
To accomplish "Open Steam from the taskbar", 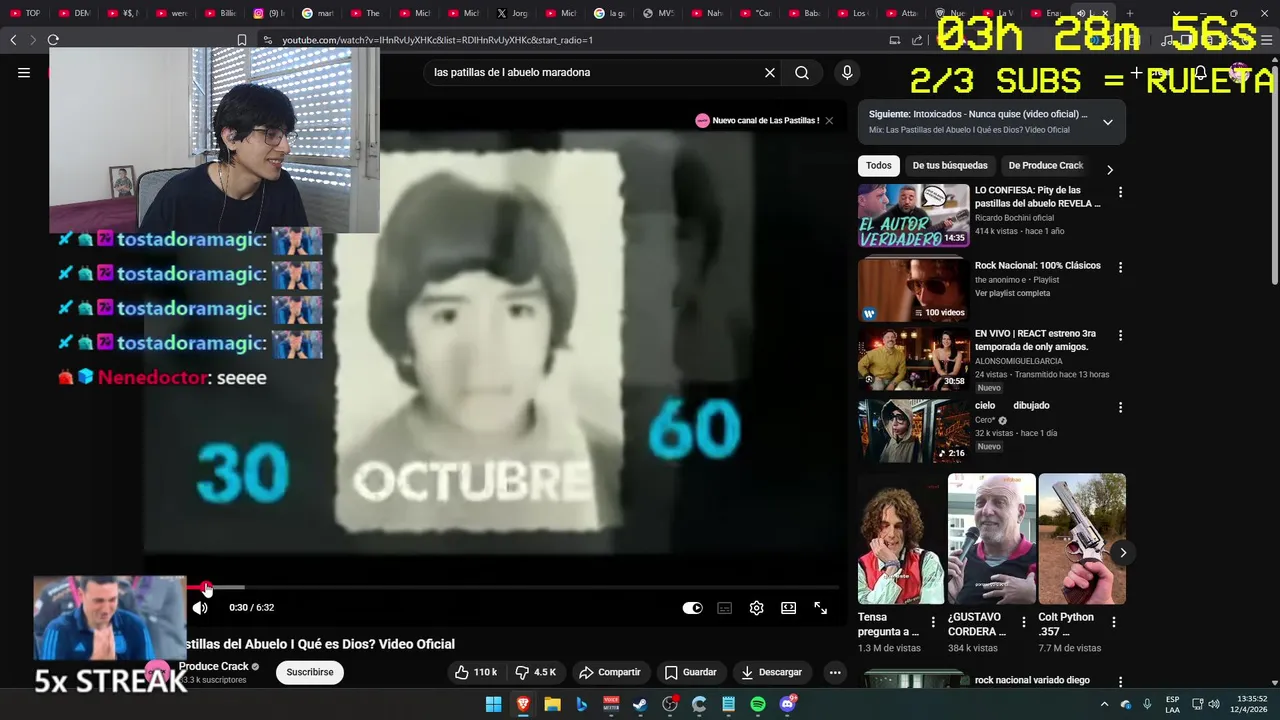I will [x=640, y=704].
